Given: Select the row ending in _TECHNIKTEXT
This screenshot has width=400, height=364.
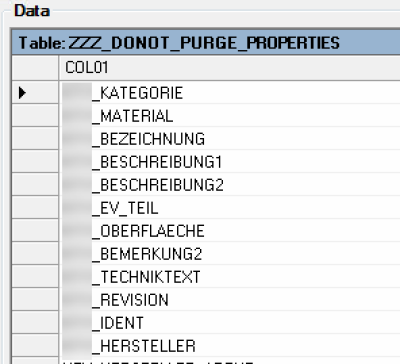Looking at the screenshot, I should tap(230, 276).
